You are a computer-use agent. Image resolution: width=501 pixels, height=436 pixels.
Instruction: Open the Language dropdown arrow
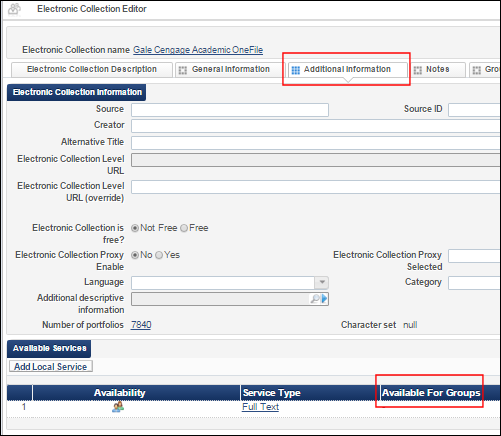click(322, 282)
